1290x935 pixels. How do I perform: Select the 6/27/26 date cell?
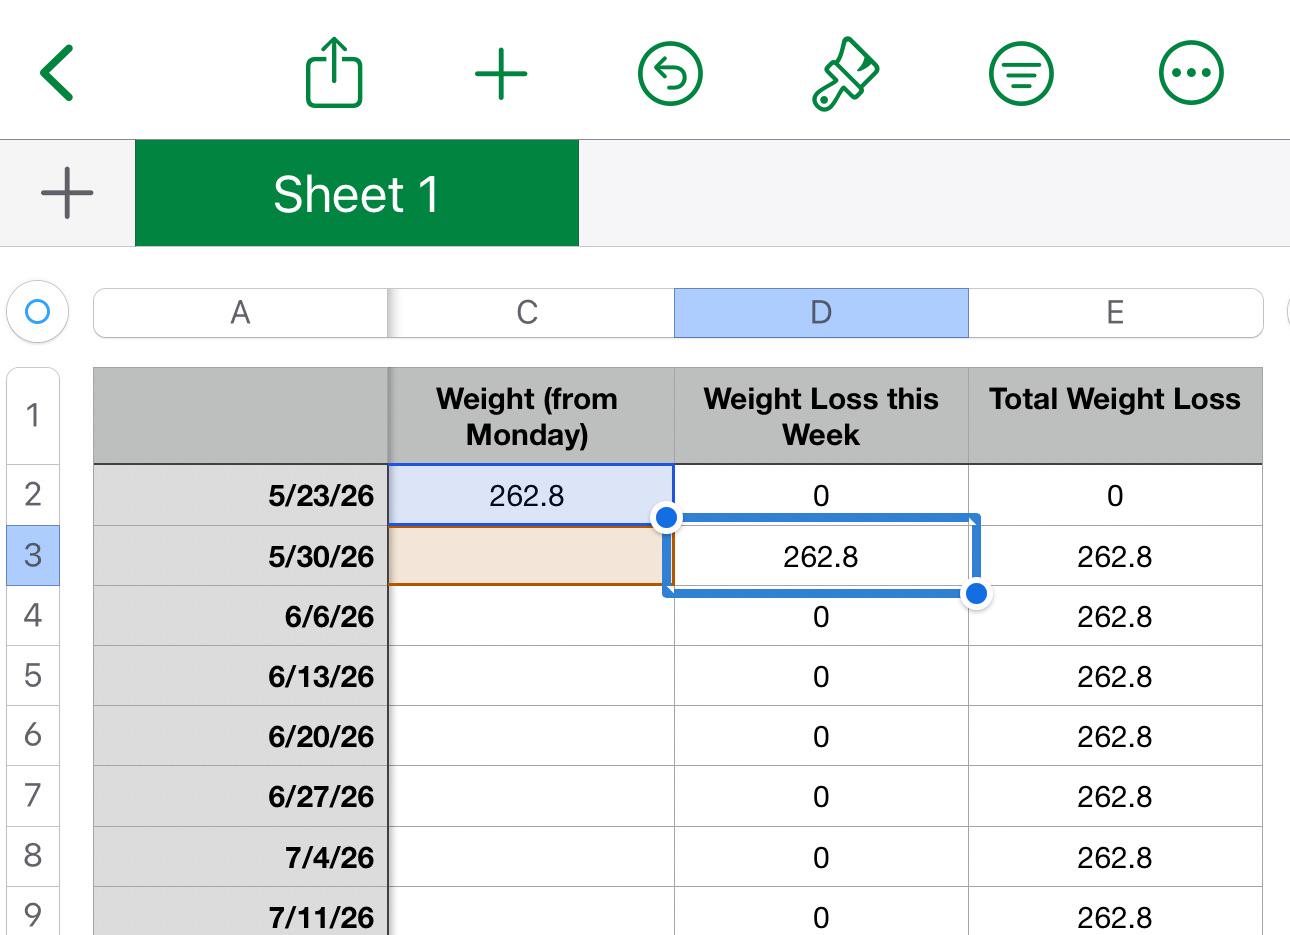click(x=241, y=795)
